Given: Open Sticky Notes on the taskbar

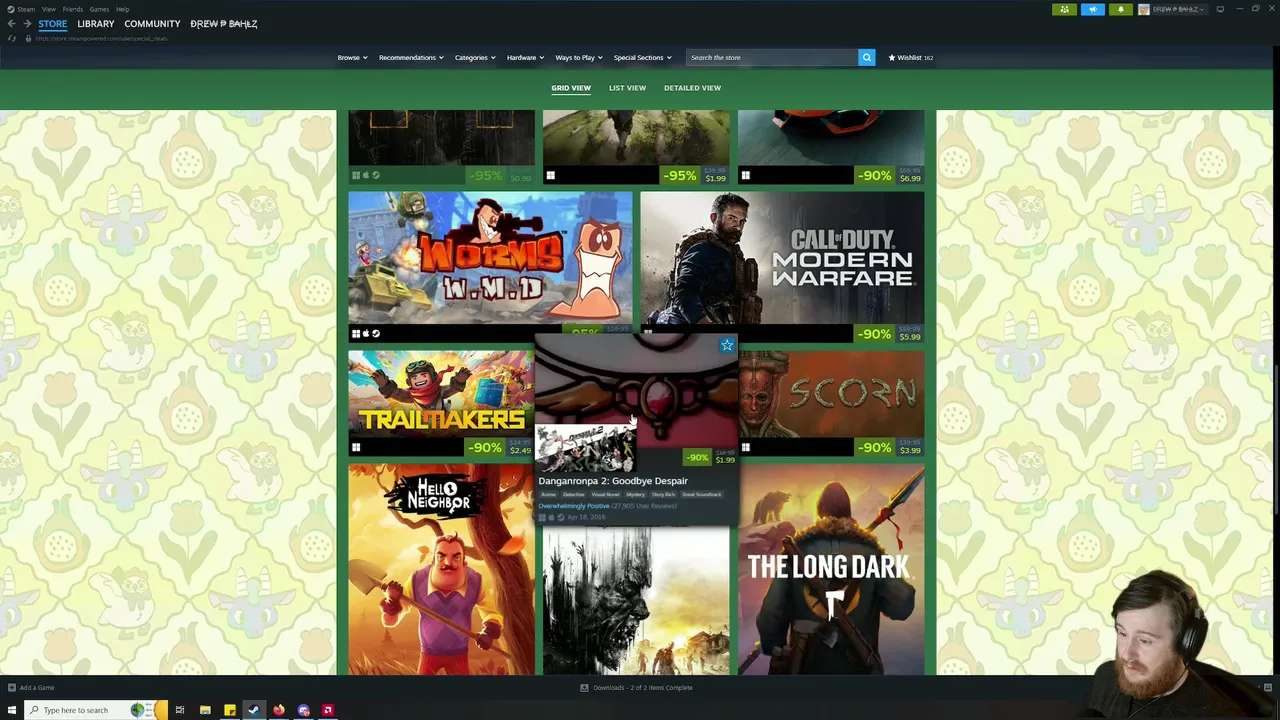Looking at the screenshot, I should (x=230, y=710).
